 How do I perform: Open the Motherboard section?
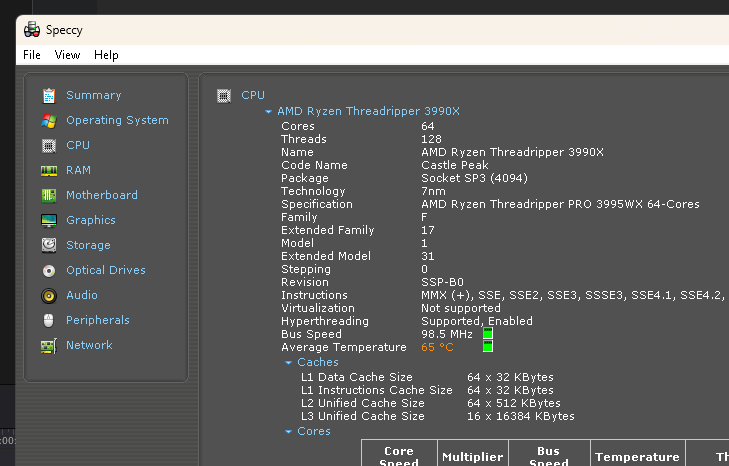[102, 195]
